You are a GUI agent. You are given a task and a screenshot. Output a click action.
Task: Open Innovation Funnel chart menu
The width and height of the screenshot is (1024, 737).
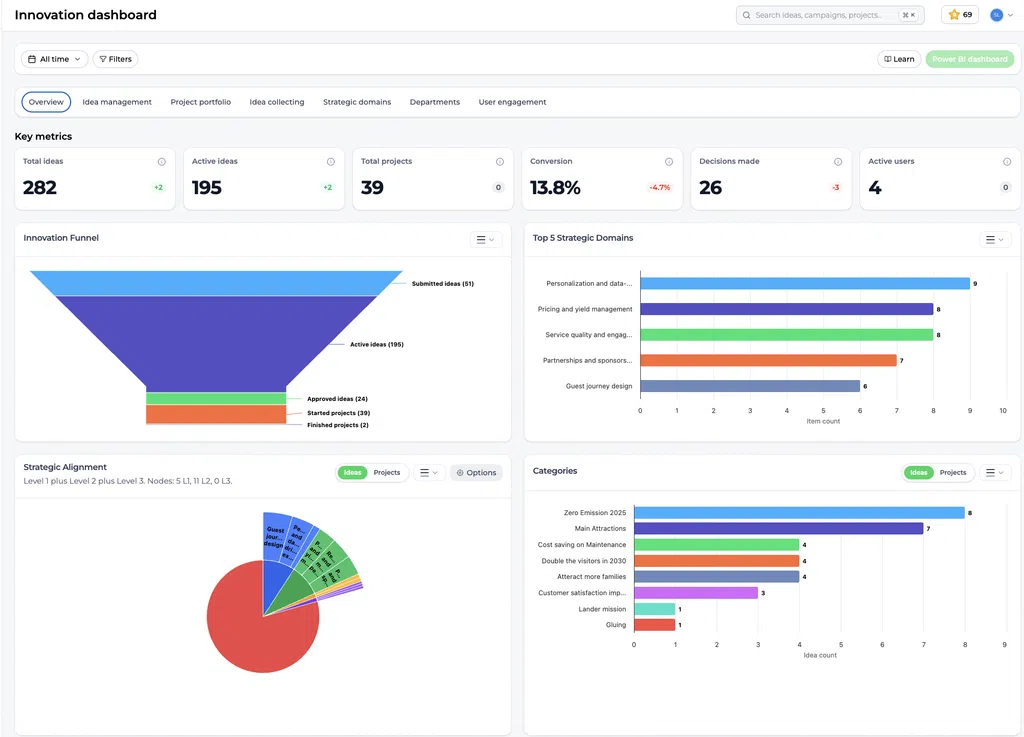tap(485, 240)
